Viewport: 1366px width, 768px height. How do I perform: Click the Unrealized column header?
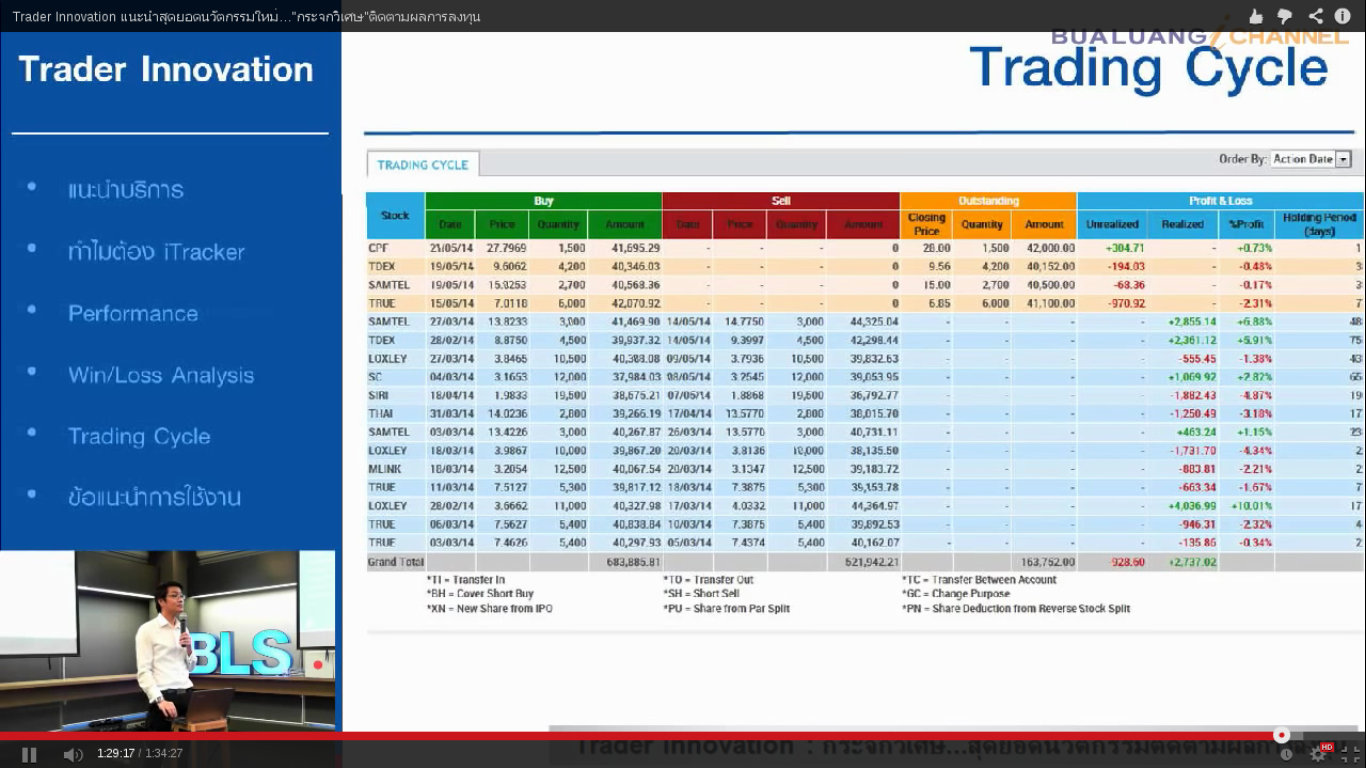click(x=1113, y=224)
